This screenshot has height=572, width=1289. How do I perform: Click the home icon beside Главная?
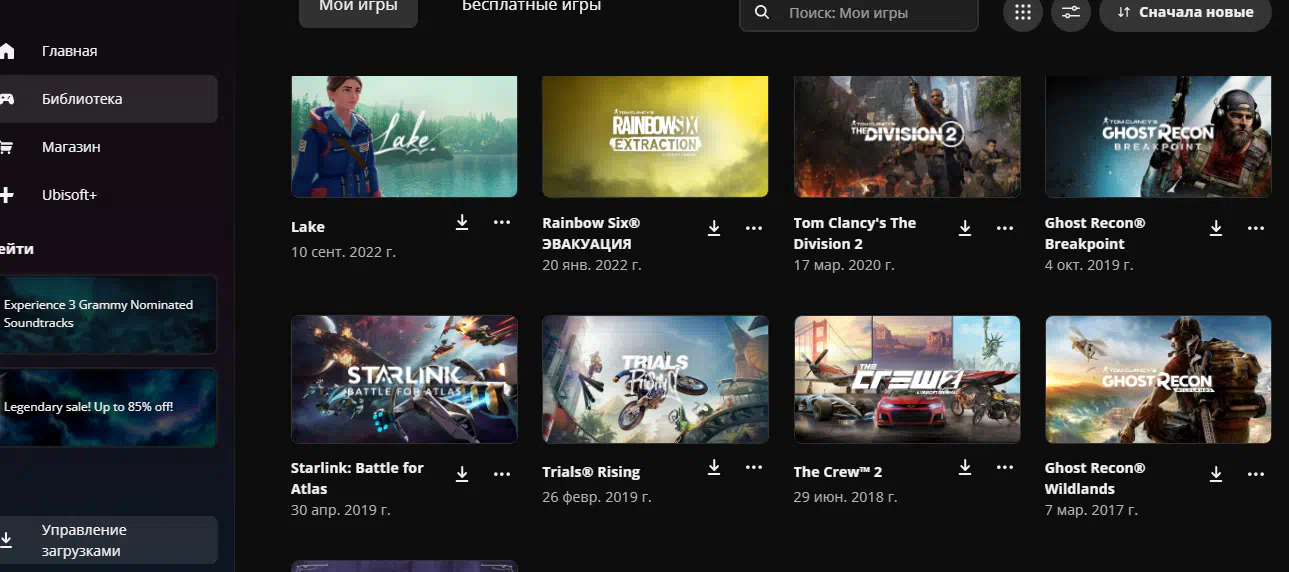[6, 51]
